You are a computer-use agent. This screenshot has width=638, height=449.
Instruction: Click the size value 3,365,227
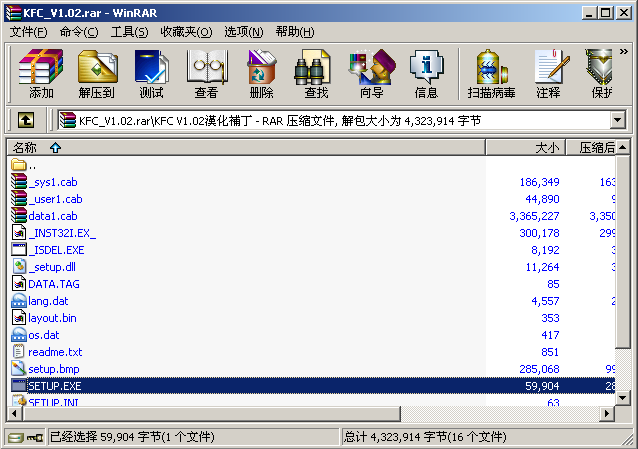point(534,216)
